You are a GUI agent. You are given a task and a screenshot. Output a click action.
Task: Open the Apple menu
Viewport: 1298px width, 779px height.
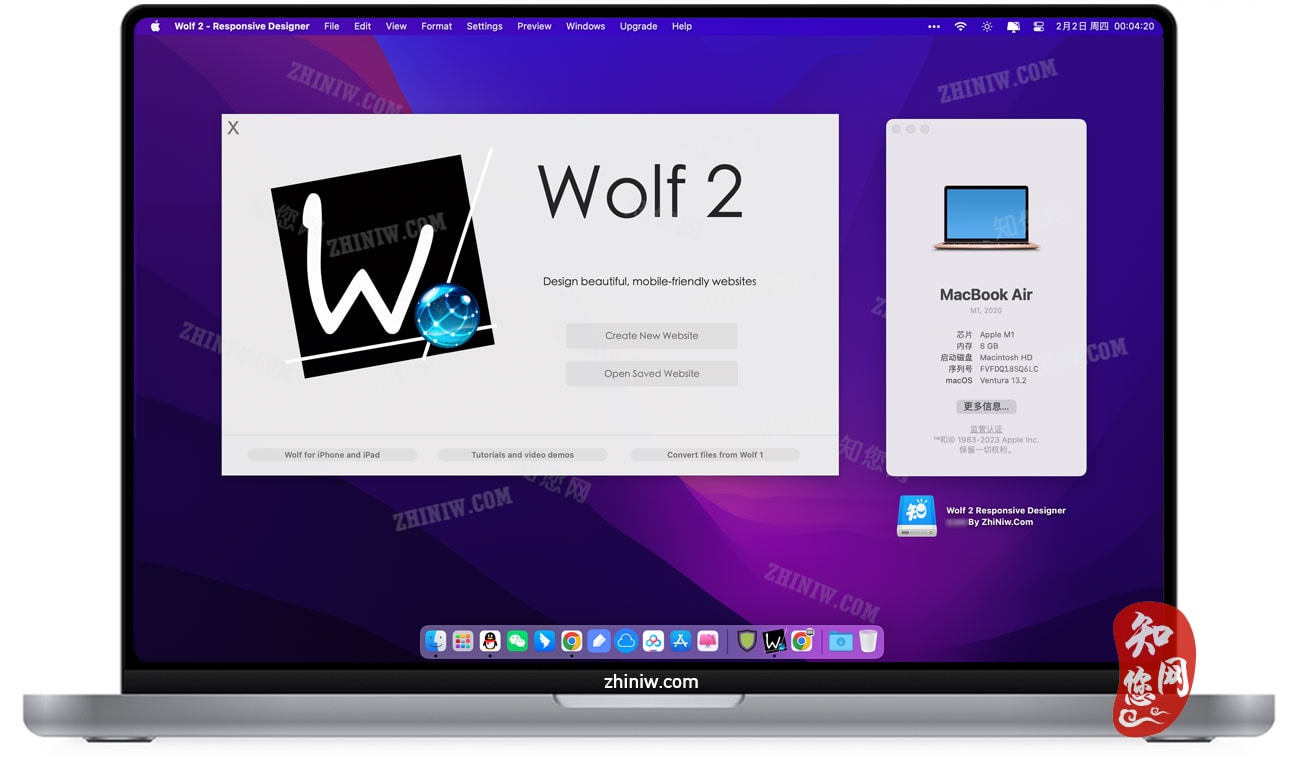pos(155,26)
